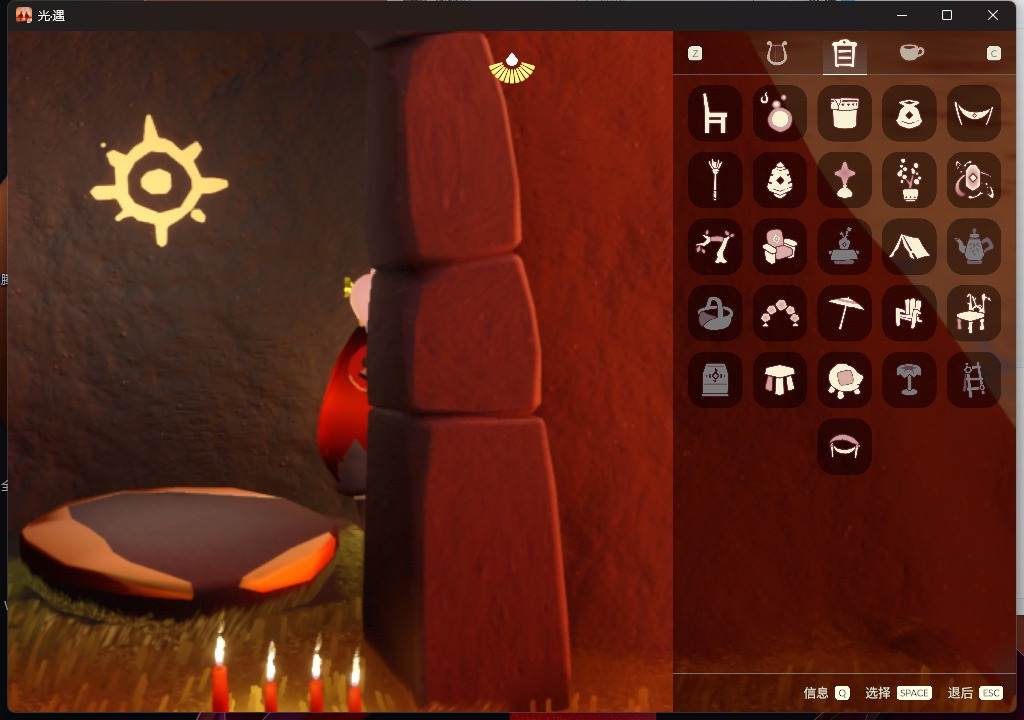This screenshot has width=1024, height=720.
Task: Select the potted flower plant prop
Action: (x=909, y=180)
